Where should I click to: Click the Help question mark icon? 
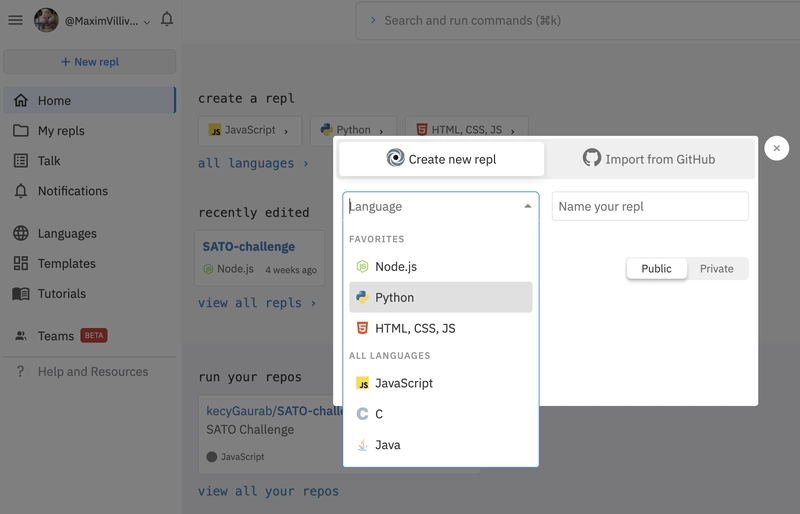click(20, 372)
